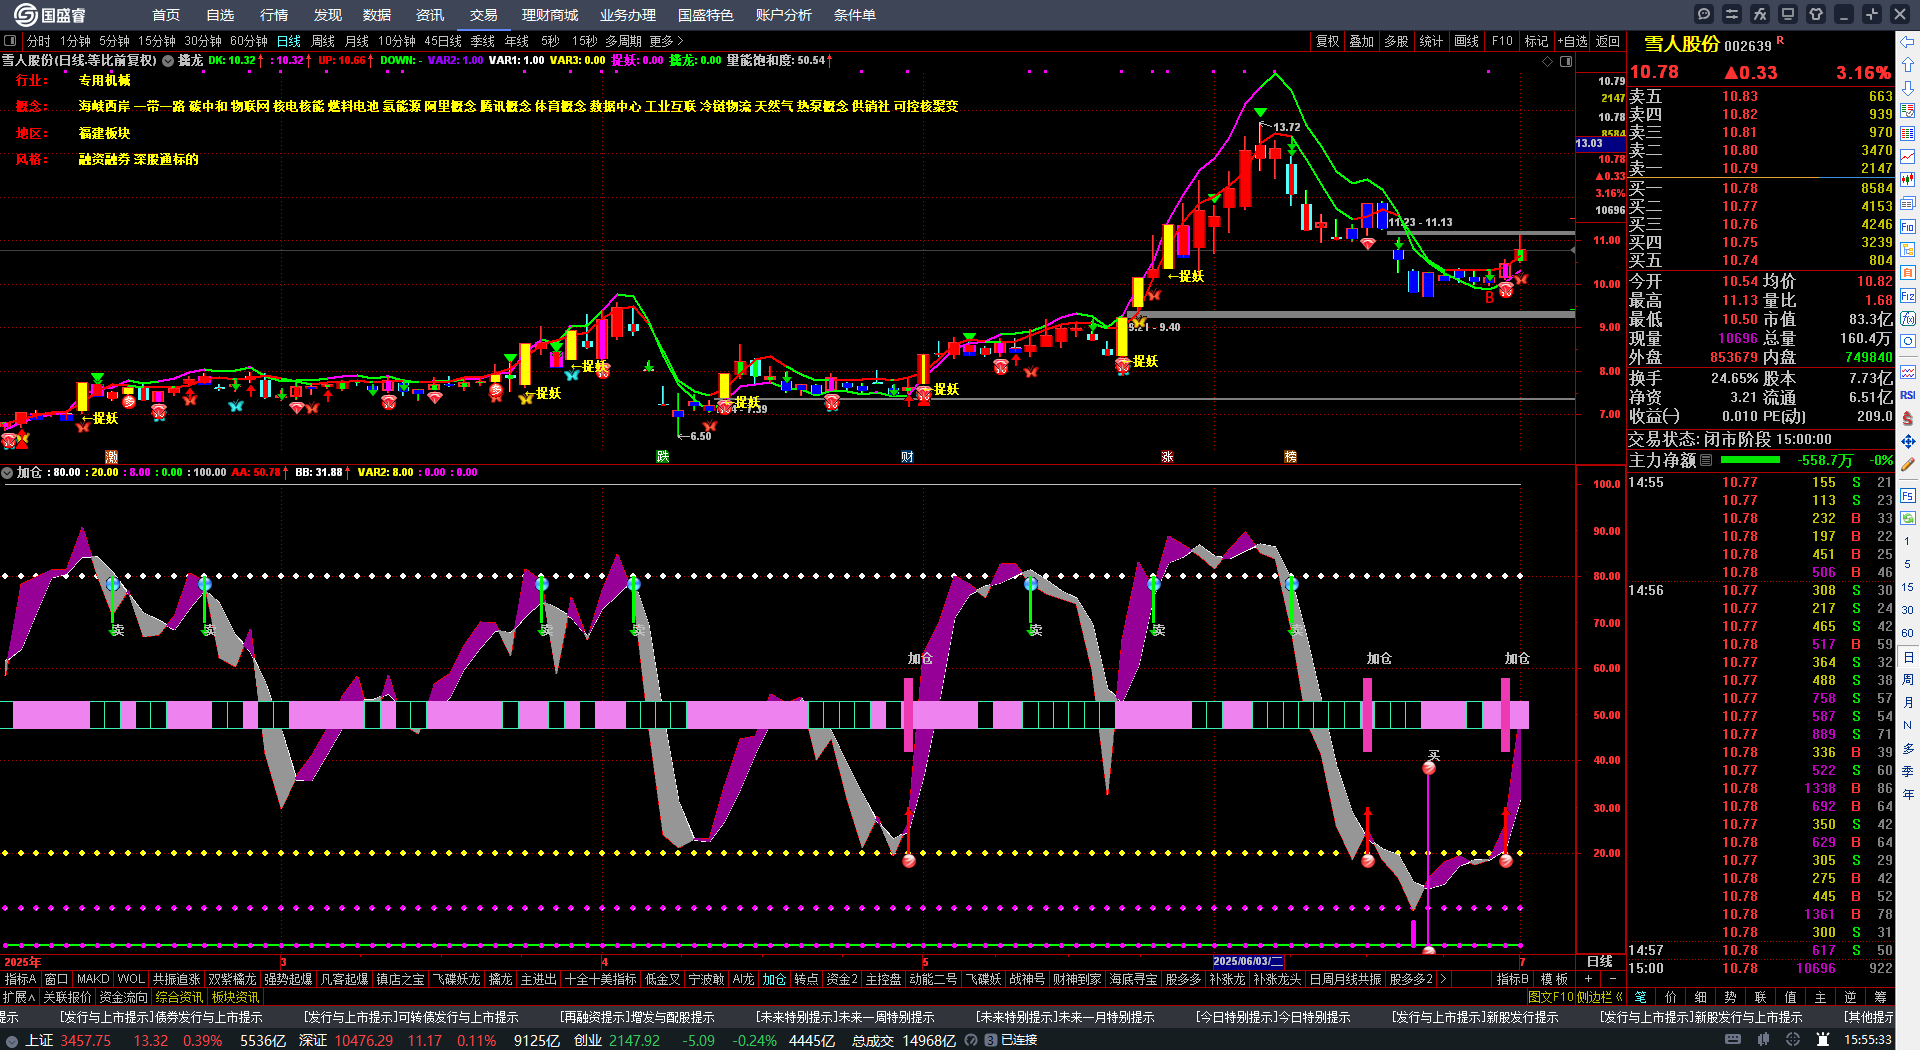Open the message bubble icon in title bar
1920x1050 pixels.
[x=1704, y=14]
